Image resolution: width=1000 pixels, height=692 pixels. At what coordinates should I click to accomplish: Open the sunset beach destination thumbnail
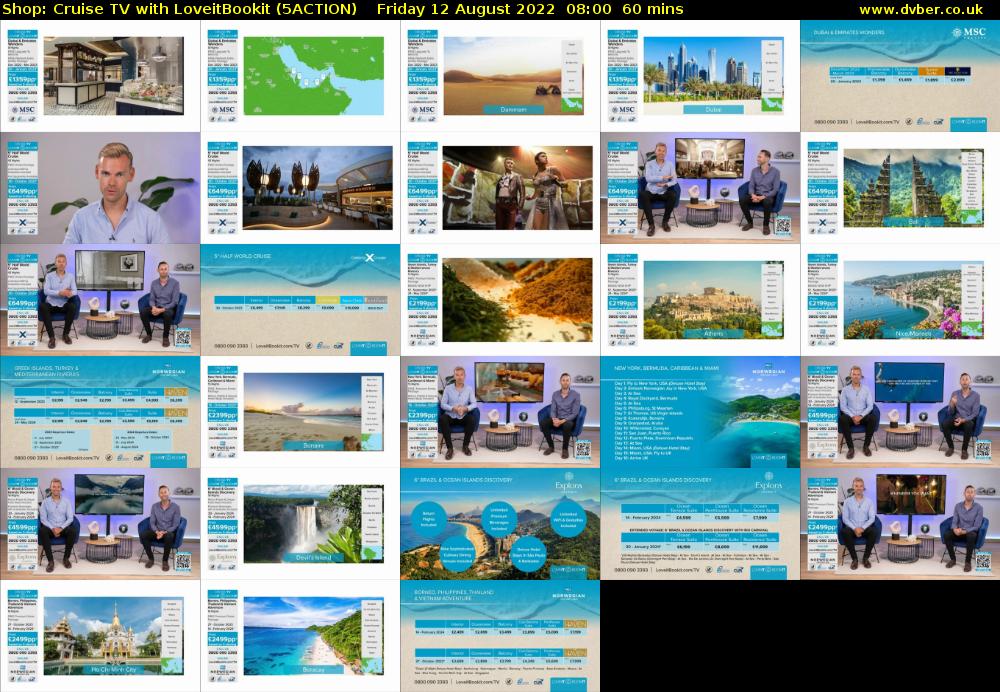pos(300,412)
